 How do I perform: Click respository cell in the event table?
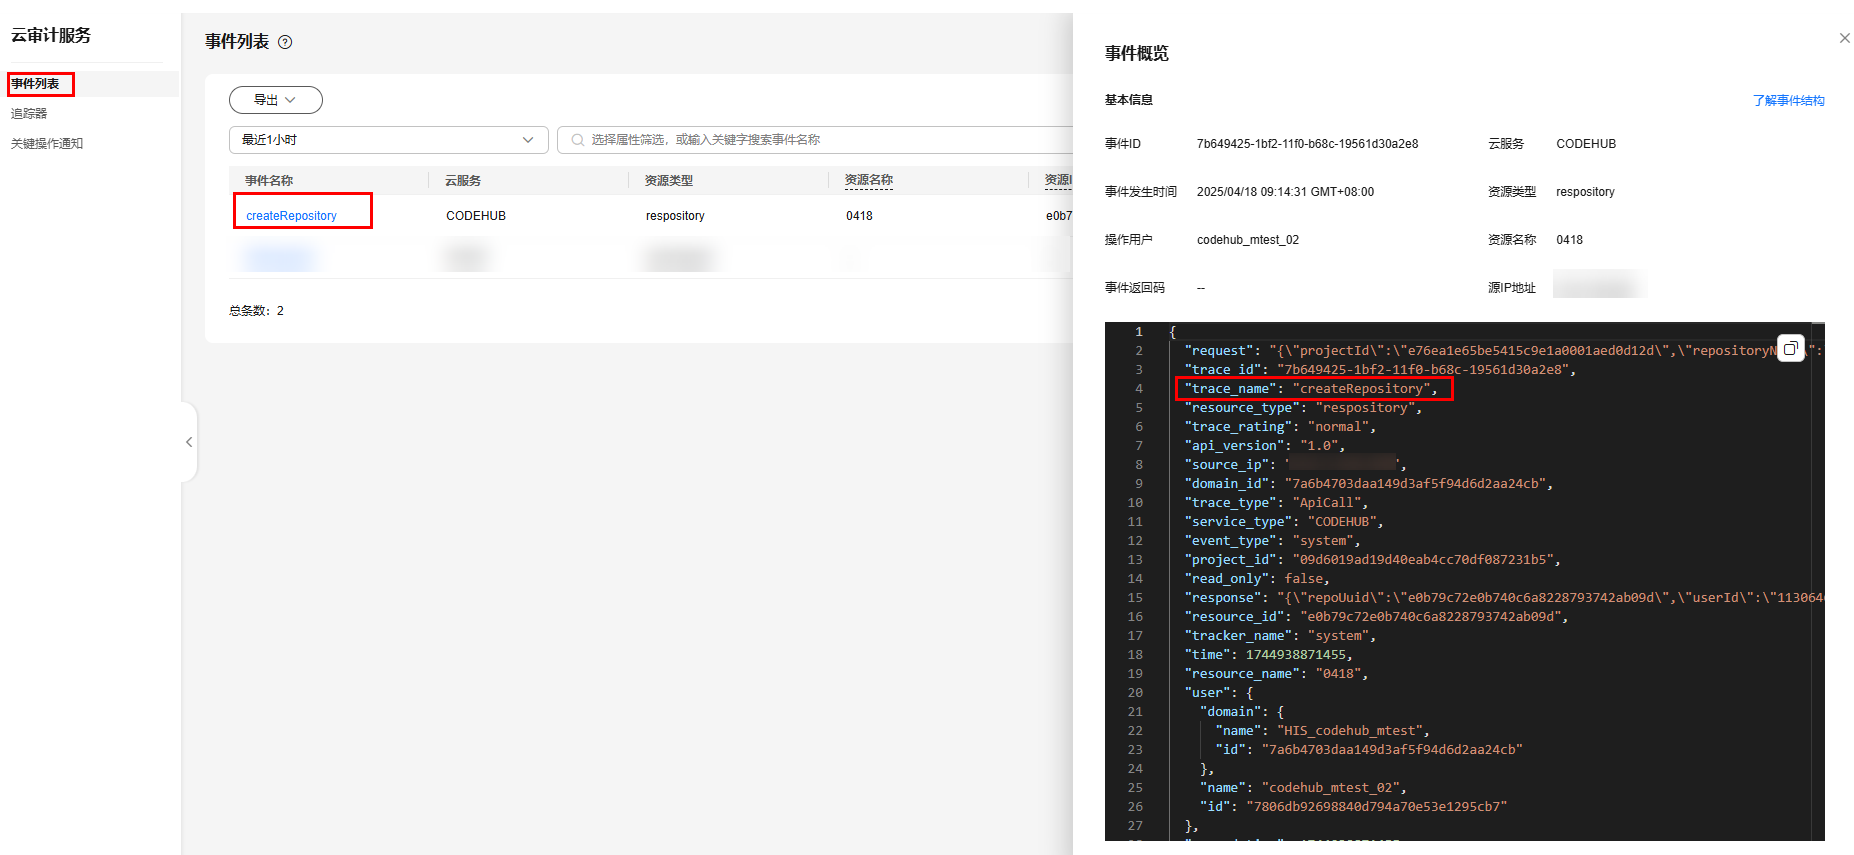[675, 216]
